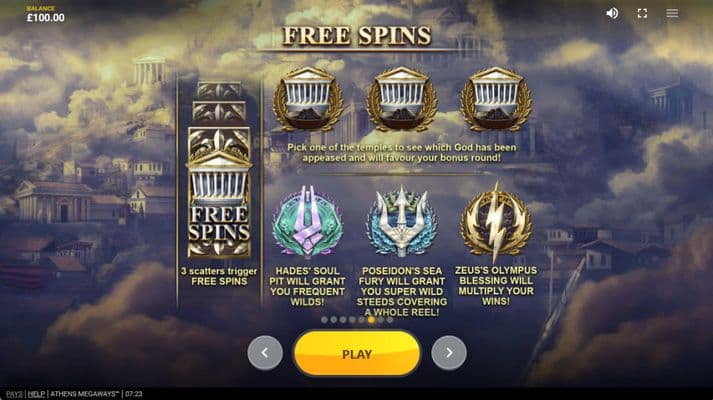Click the Free Spins scatter symbol

pyautogui.click(x=219, y=193)
